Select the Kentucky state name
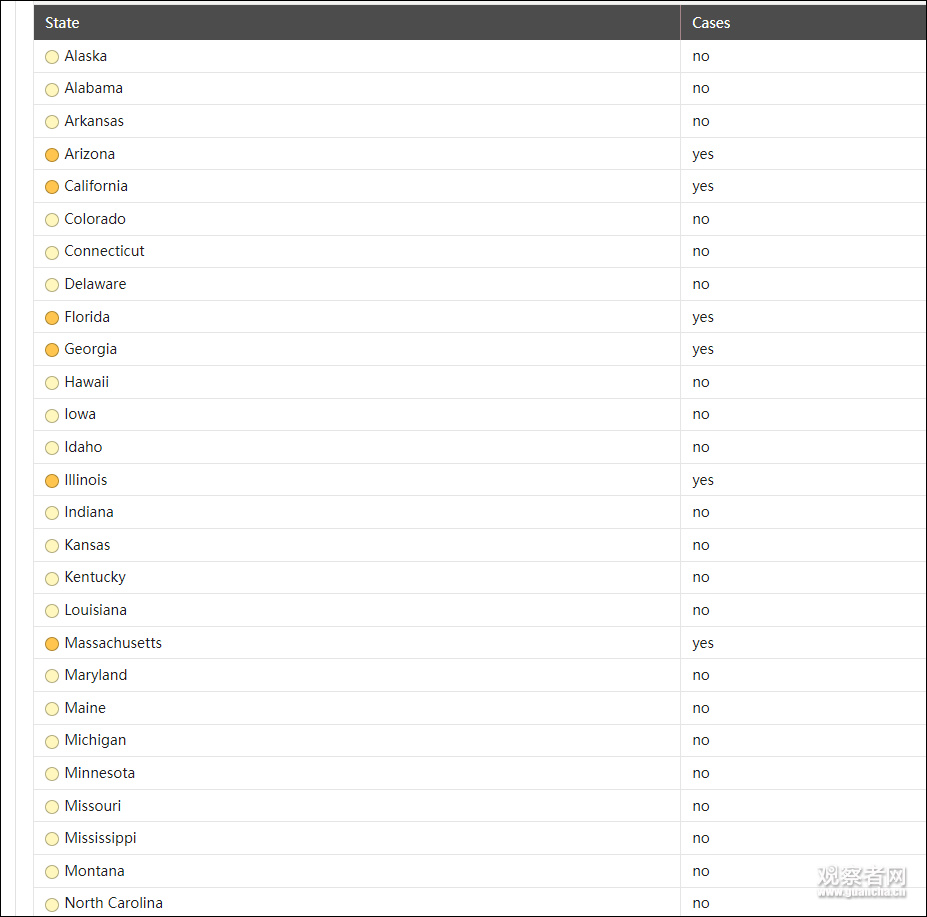Screen dimensions: 927x917 [x=95, y=577]
